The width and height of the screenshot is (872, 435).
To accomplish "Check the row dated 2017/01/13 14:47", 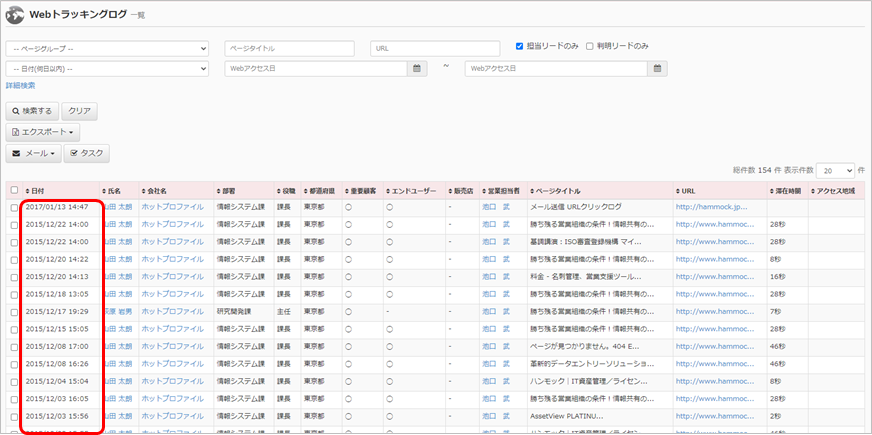I will 14,207.
